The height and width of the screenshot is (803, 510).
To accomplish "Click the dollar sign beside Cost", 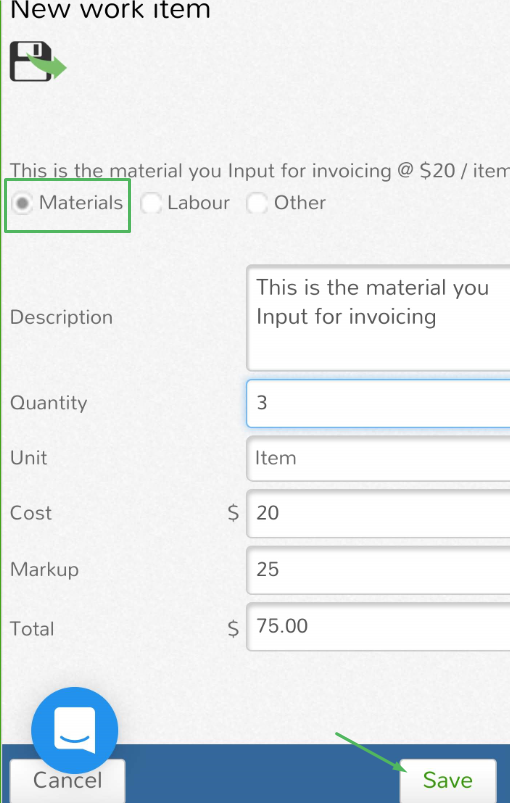I will click(233, 513).
